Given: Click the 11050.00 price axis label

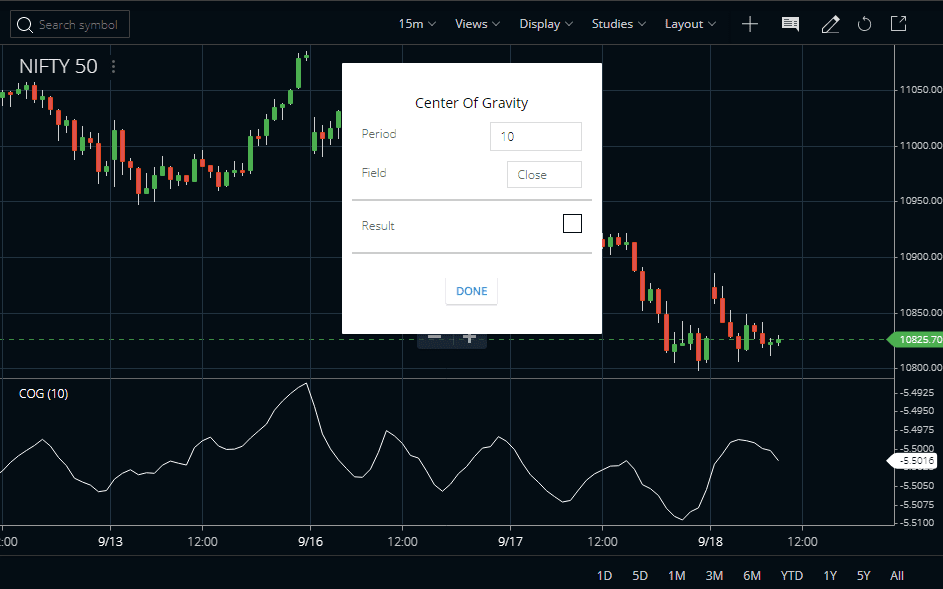Looking at the screenshot, I should (x=921, y=90).
